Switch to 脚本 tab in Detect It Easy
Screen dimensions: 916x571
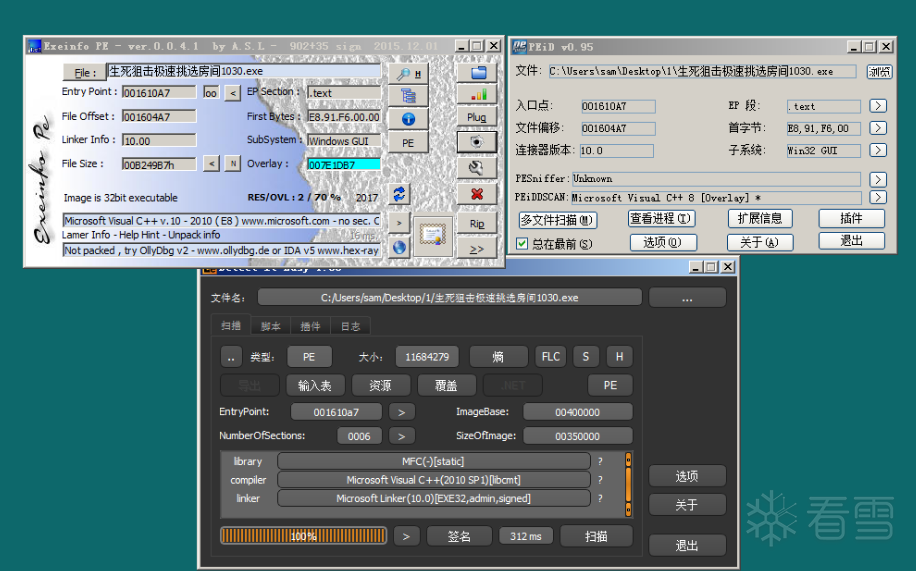[270, 327]
